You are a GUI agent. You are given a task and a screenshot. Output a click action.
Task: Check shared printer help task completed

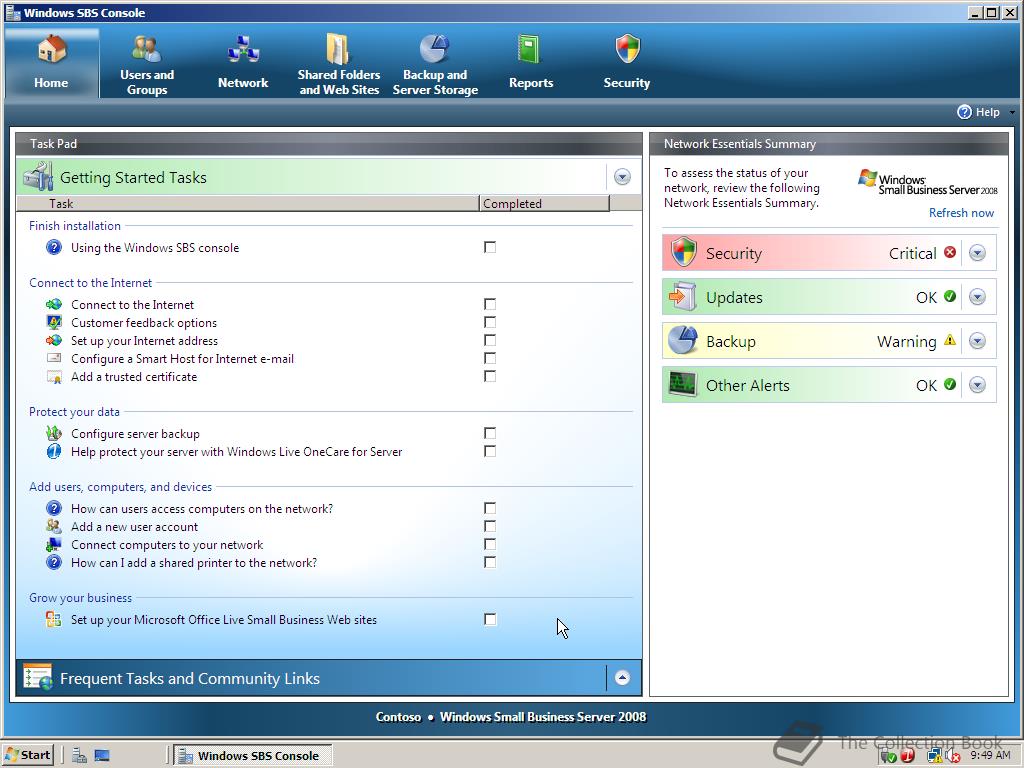point(490,562)
